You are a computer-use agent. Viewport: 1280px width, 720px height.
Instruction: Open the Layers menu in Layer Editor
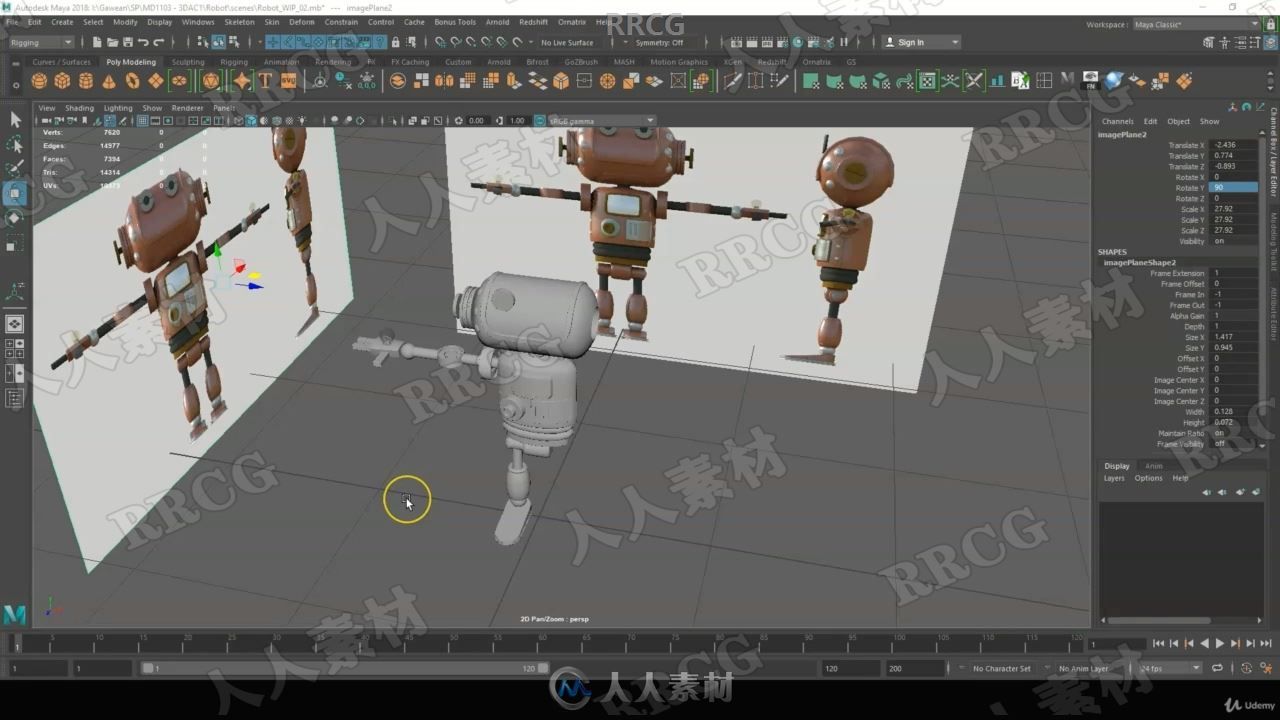tap(1114, 478)
